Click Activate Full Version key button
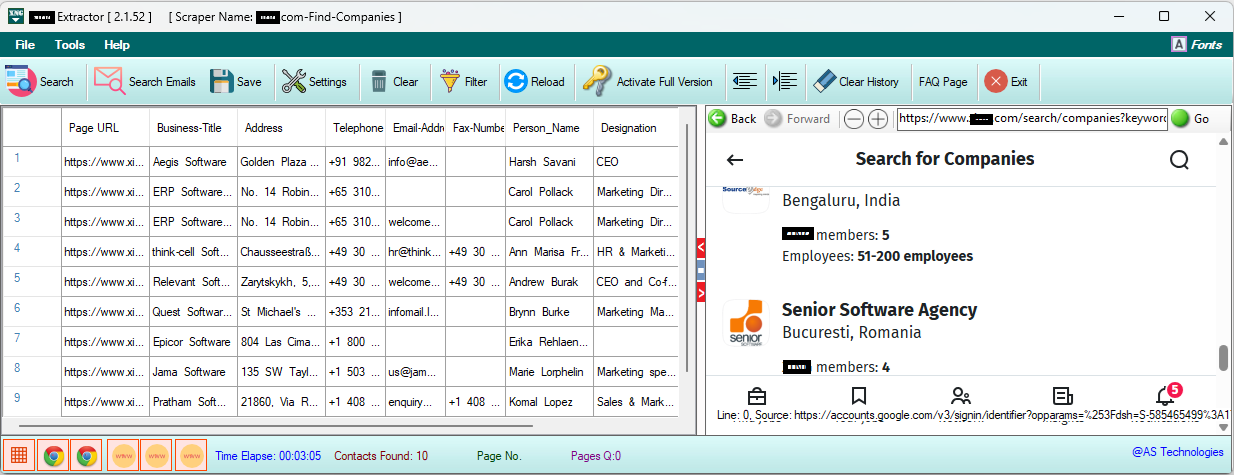This screenshot has width=1234, height=475. tap(649, 82)
